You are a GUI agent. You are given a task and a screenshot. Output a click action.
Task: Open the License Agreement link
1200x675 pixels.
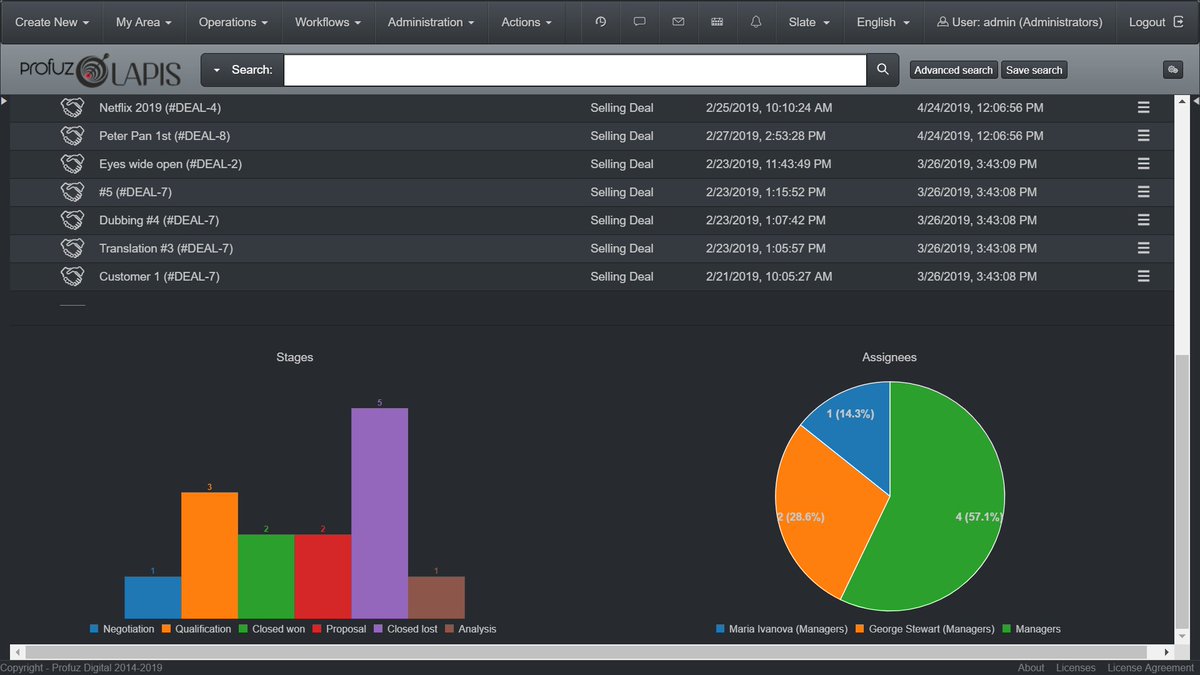coord(1151,668)
